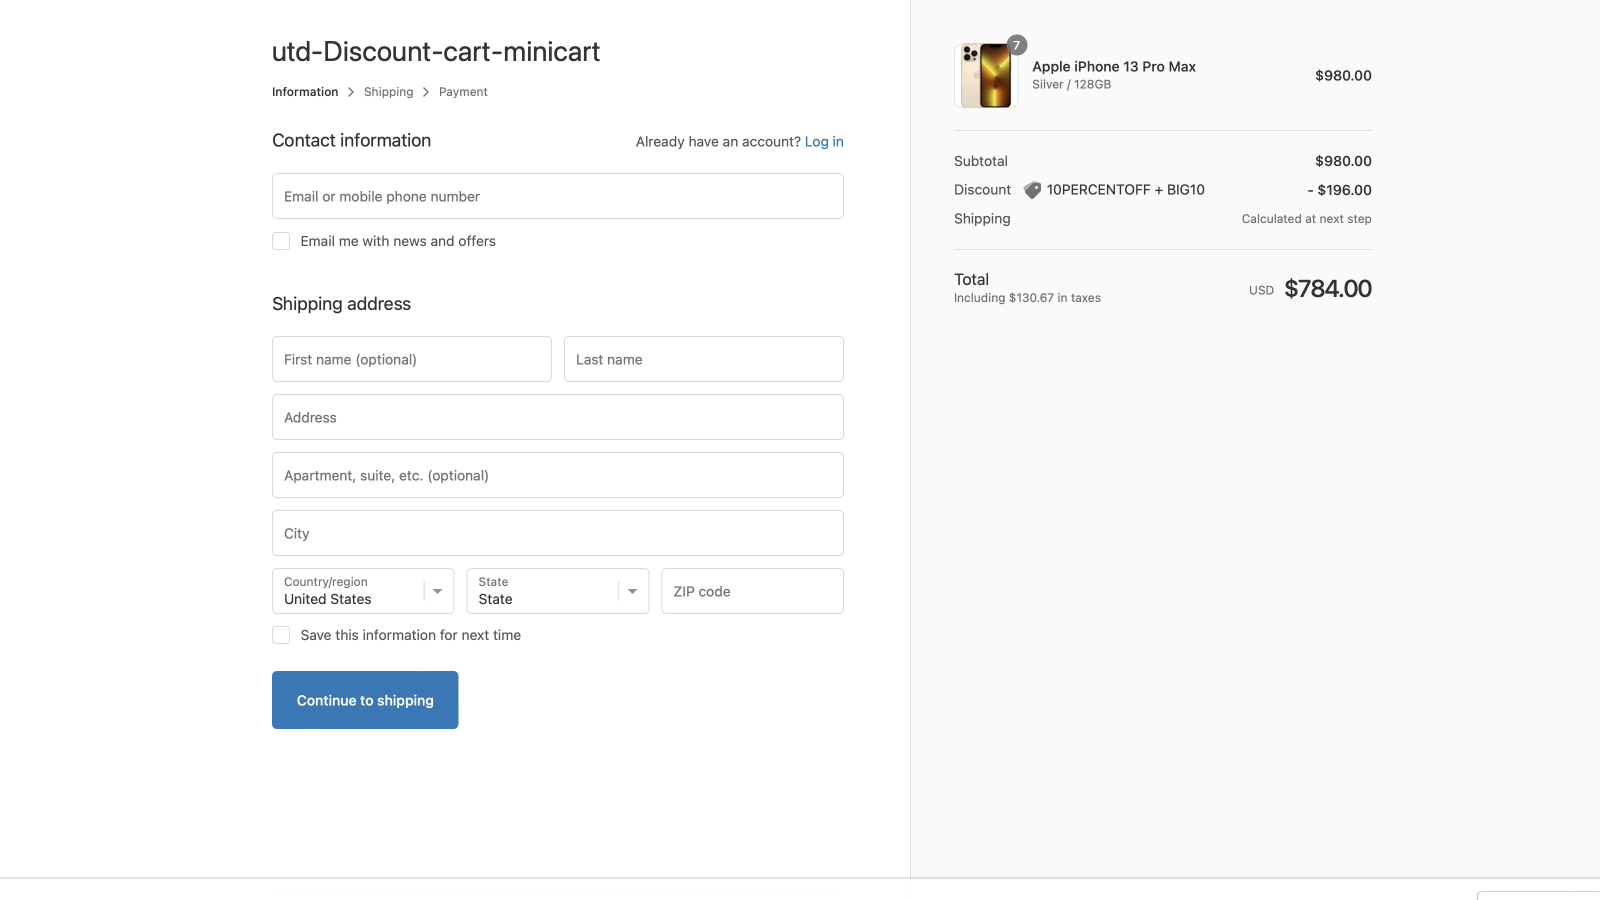
Task: Click the State dropdown arrow icon
Action: (632, 591)
